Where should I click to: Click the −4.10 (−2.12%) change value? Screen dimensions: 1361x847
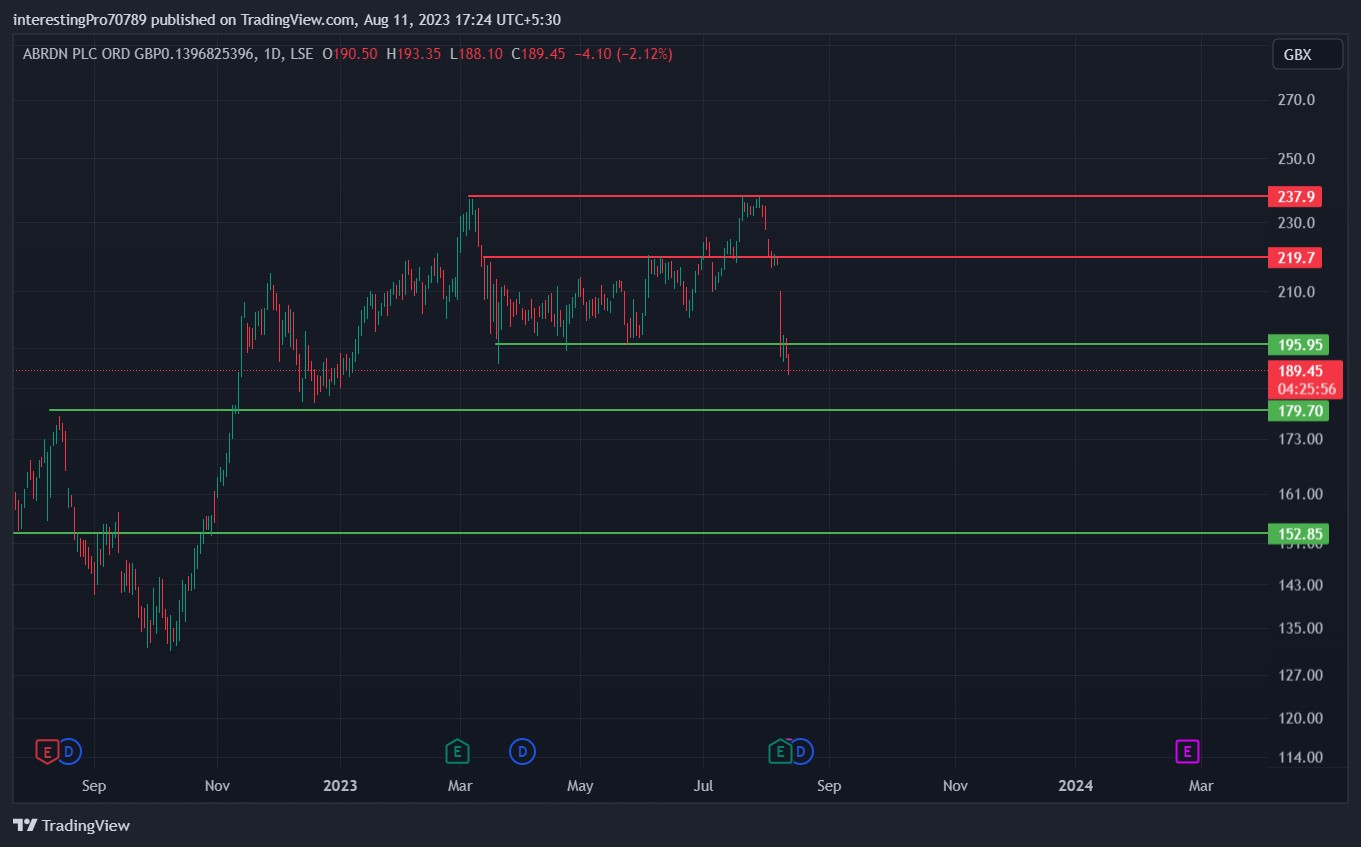tap(623, 54)
